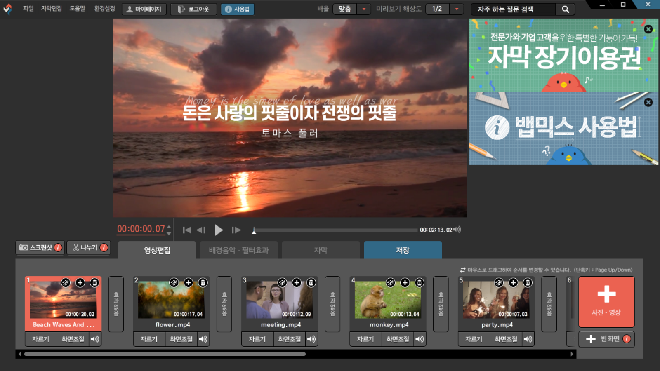Click the plus icon on party.mp4 clip
The width and height of the screenshot is (660, 371).
513,283
